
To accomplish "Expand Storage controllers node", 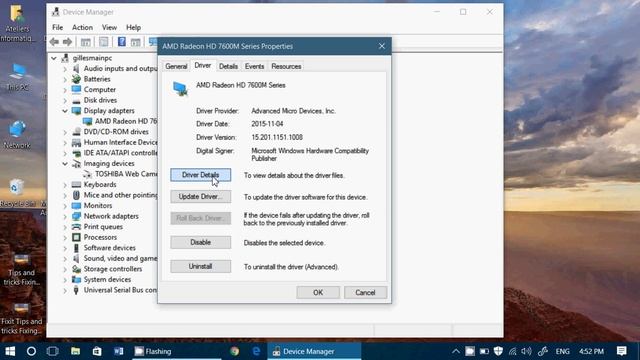I will (x=65, y=269).
